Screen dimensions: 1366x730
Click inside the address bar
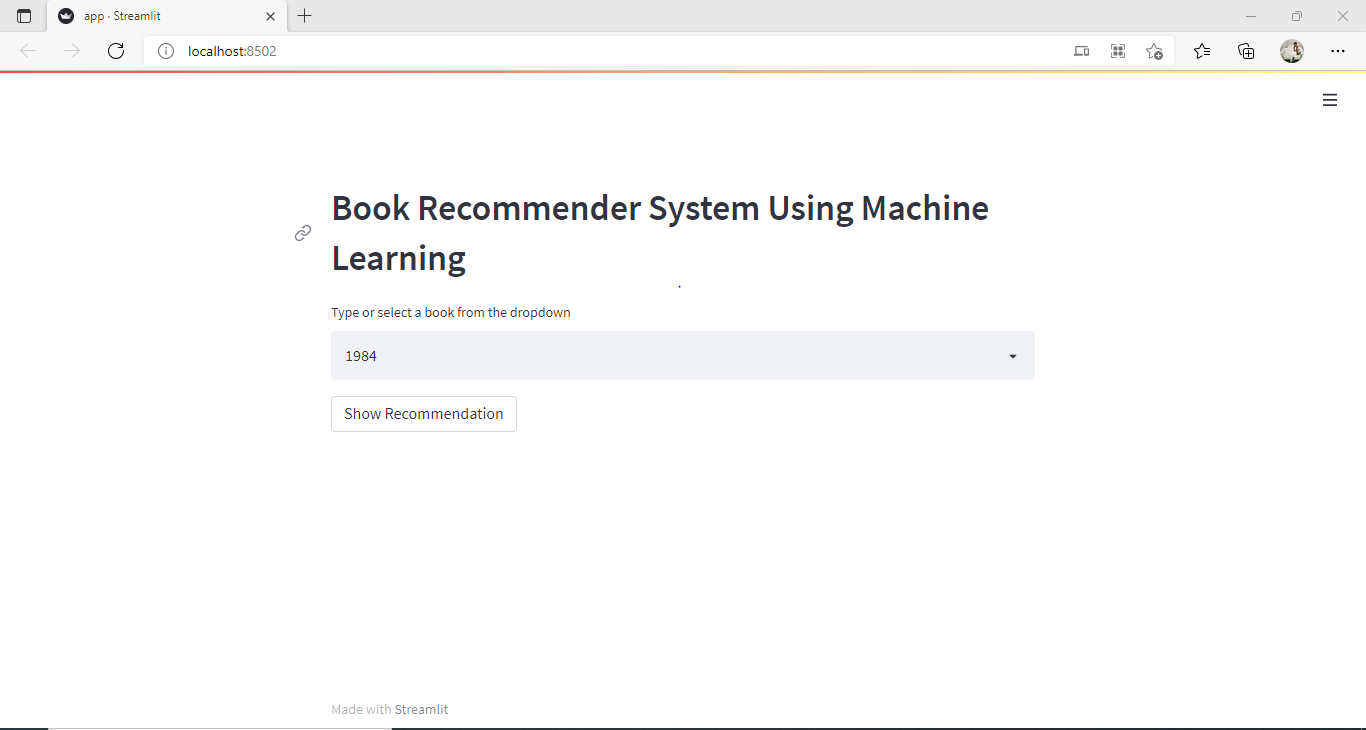pyautogui.click(x=400, y=51)
